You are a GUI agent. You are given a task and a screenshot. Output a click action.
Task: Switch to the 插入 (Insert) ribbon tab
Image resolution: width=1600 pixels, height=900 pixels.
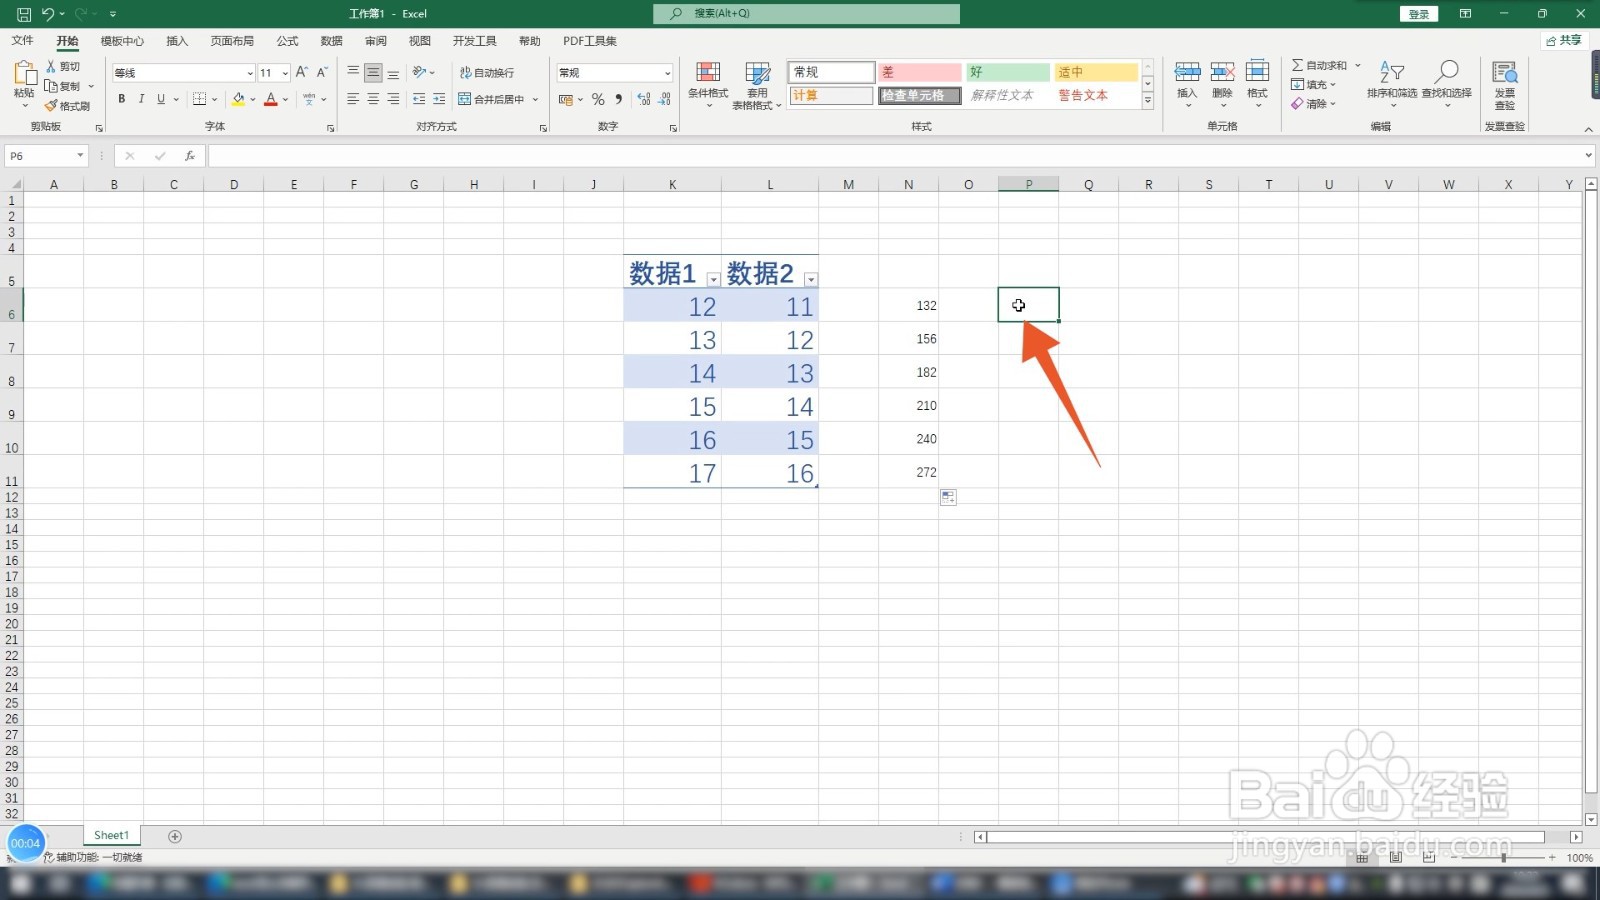[x=177, y=41]
